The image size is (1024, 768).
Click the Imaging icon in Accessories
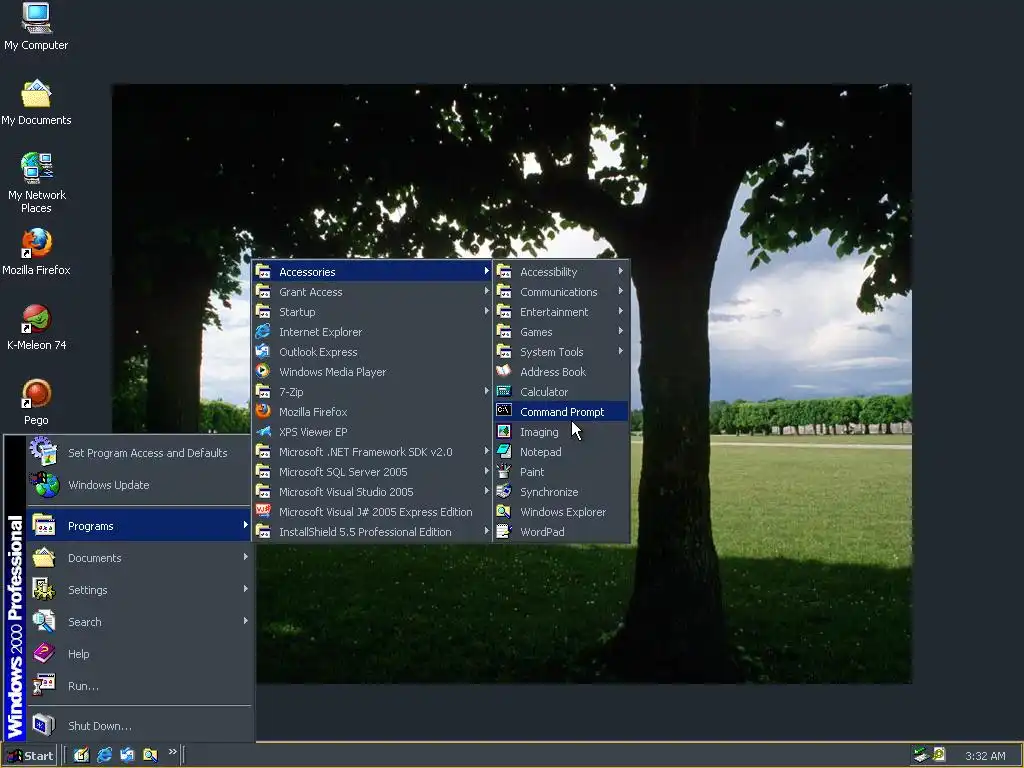coord(504,431)
